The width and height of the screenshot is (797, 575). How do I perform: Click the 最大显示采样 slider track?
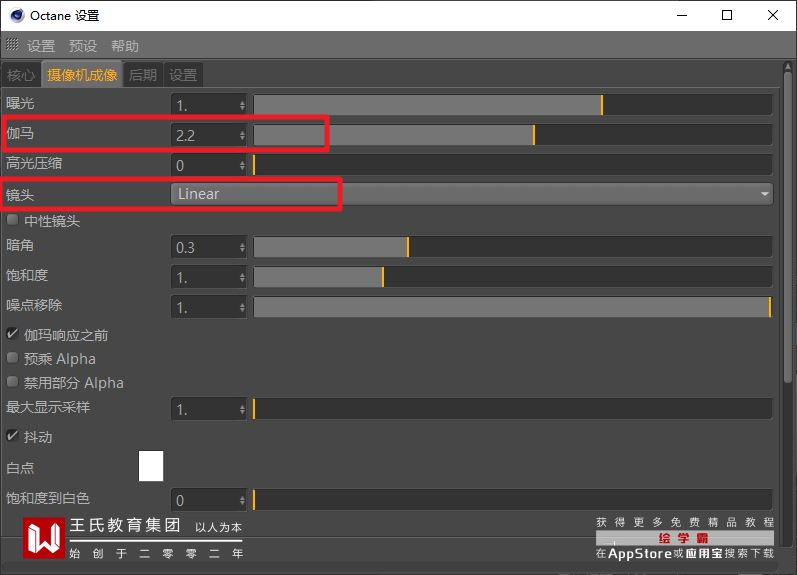point(513,409)
